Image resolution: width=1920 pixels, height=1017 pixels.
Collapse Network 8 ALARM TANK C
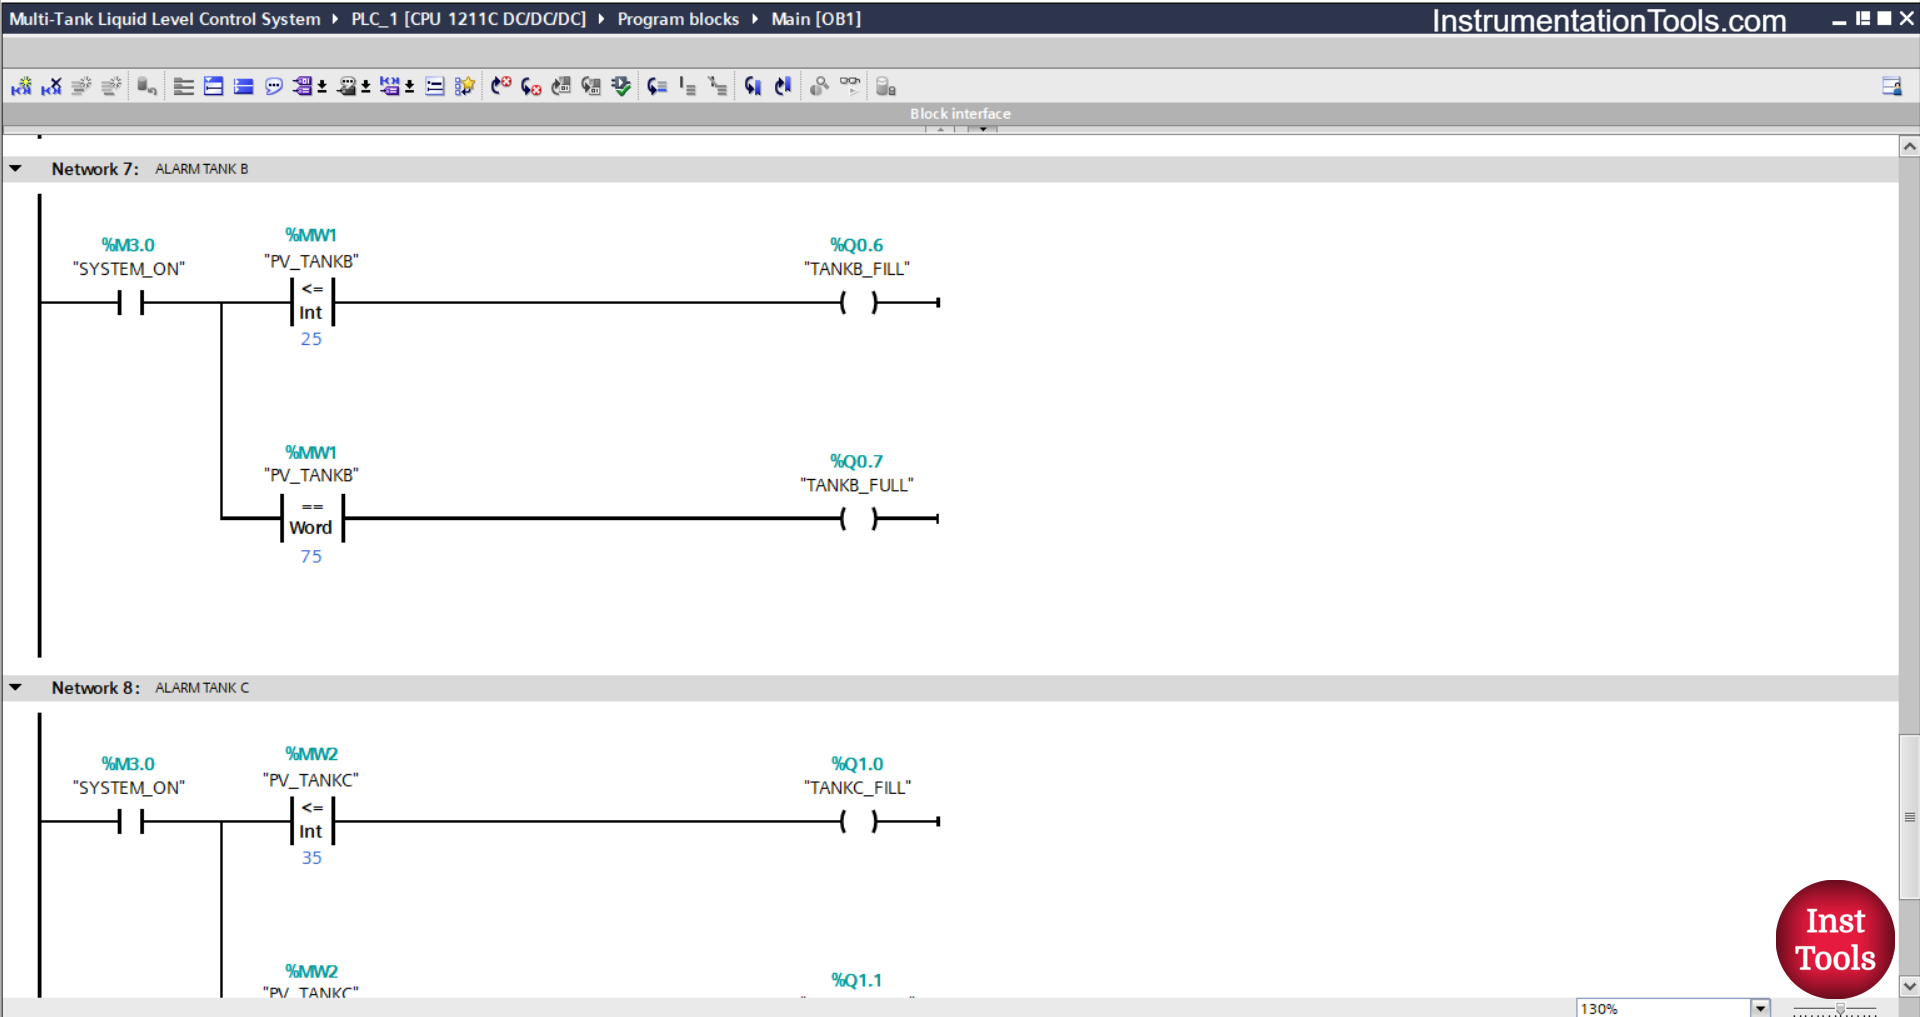click(x=16, y=687)
